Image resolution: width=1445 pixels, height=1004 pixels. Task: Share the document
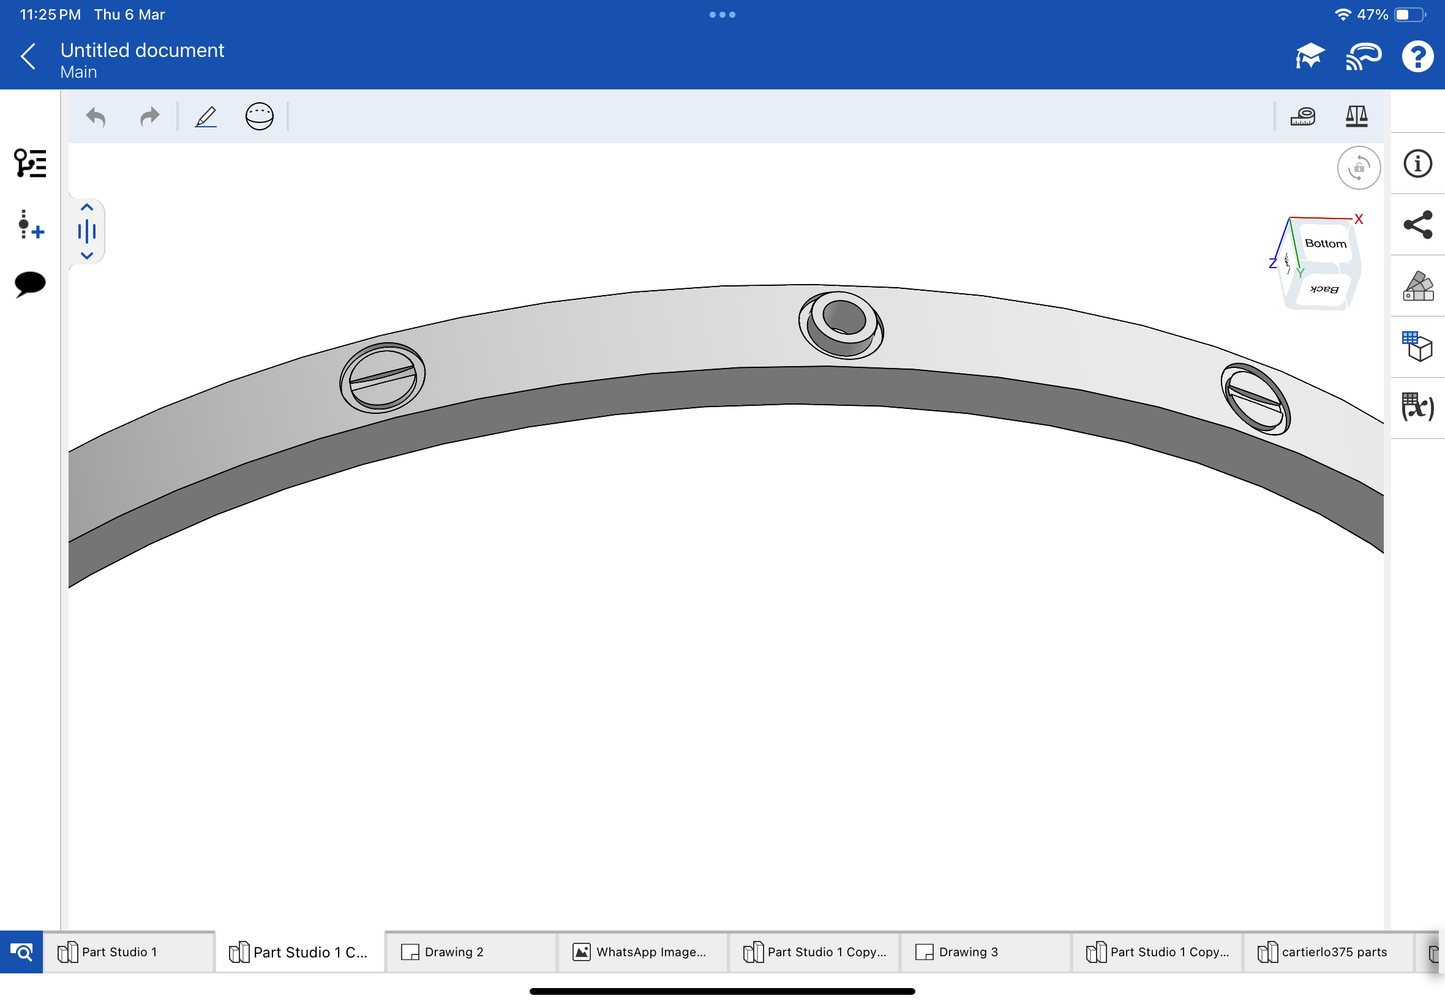coord(1417,225)
